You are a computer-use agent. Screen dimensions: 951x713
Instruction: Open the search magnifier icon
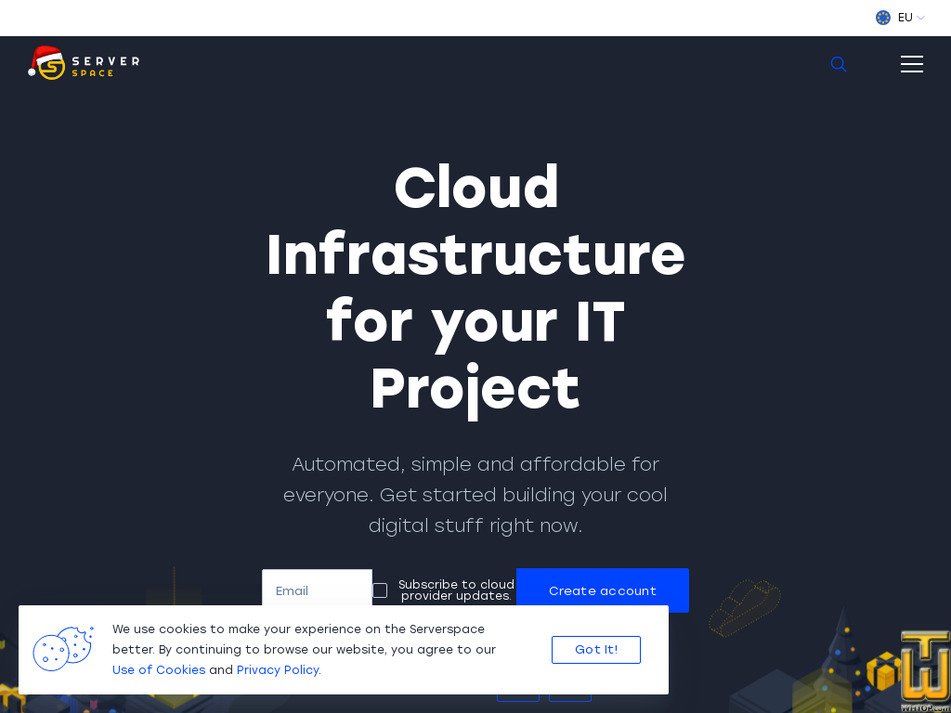(838, 64)
